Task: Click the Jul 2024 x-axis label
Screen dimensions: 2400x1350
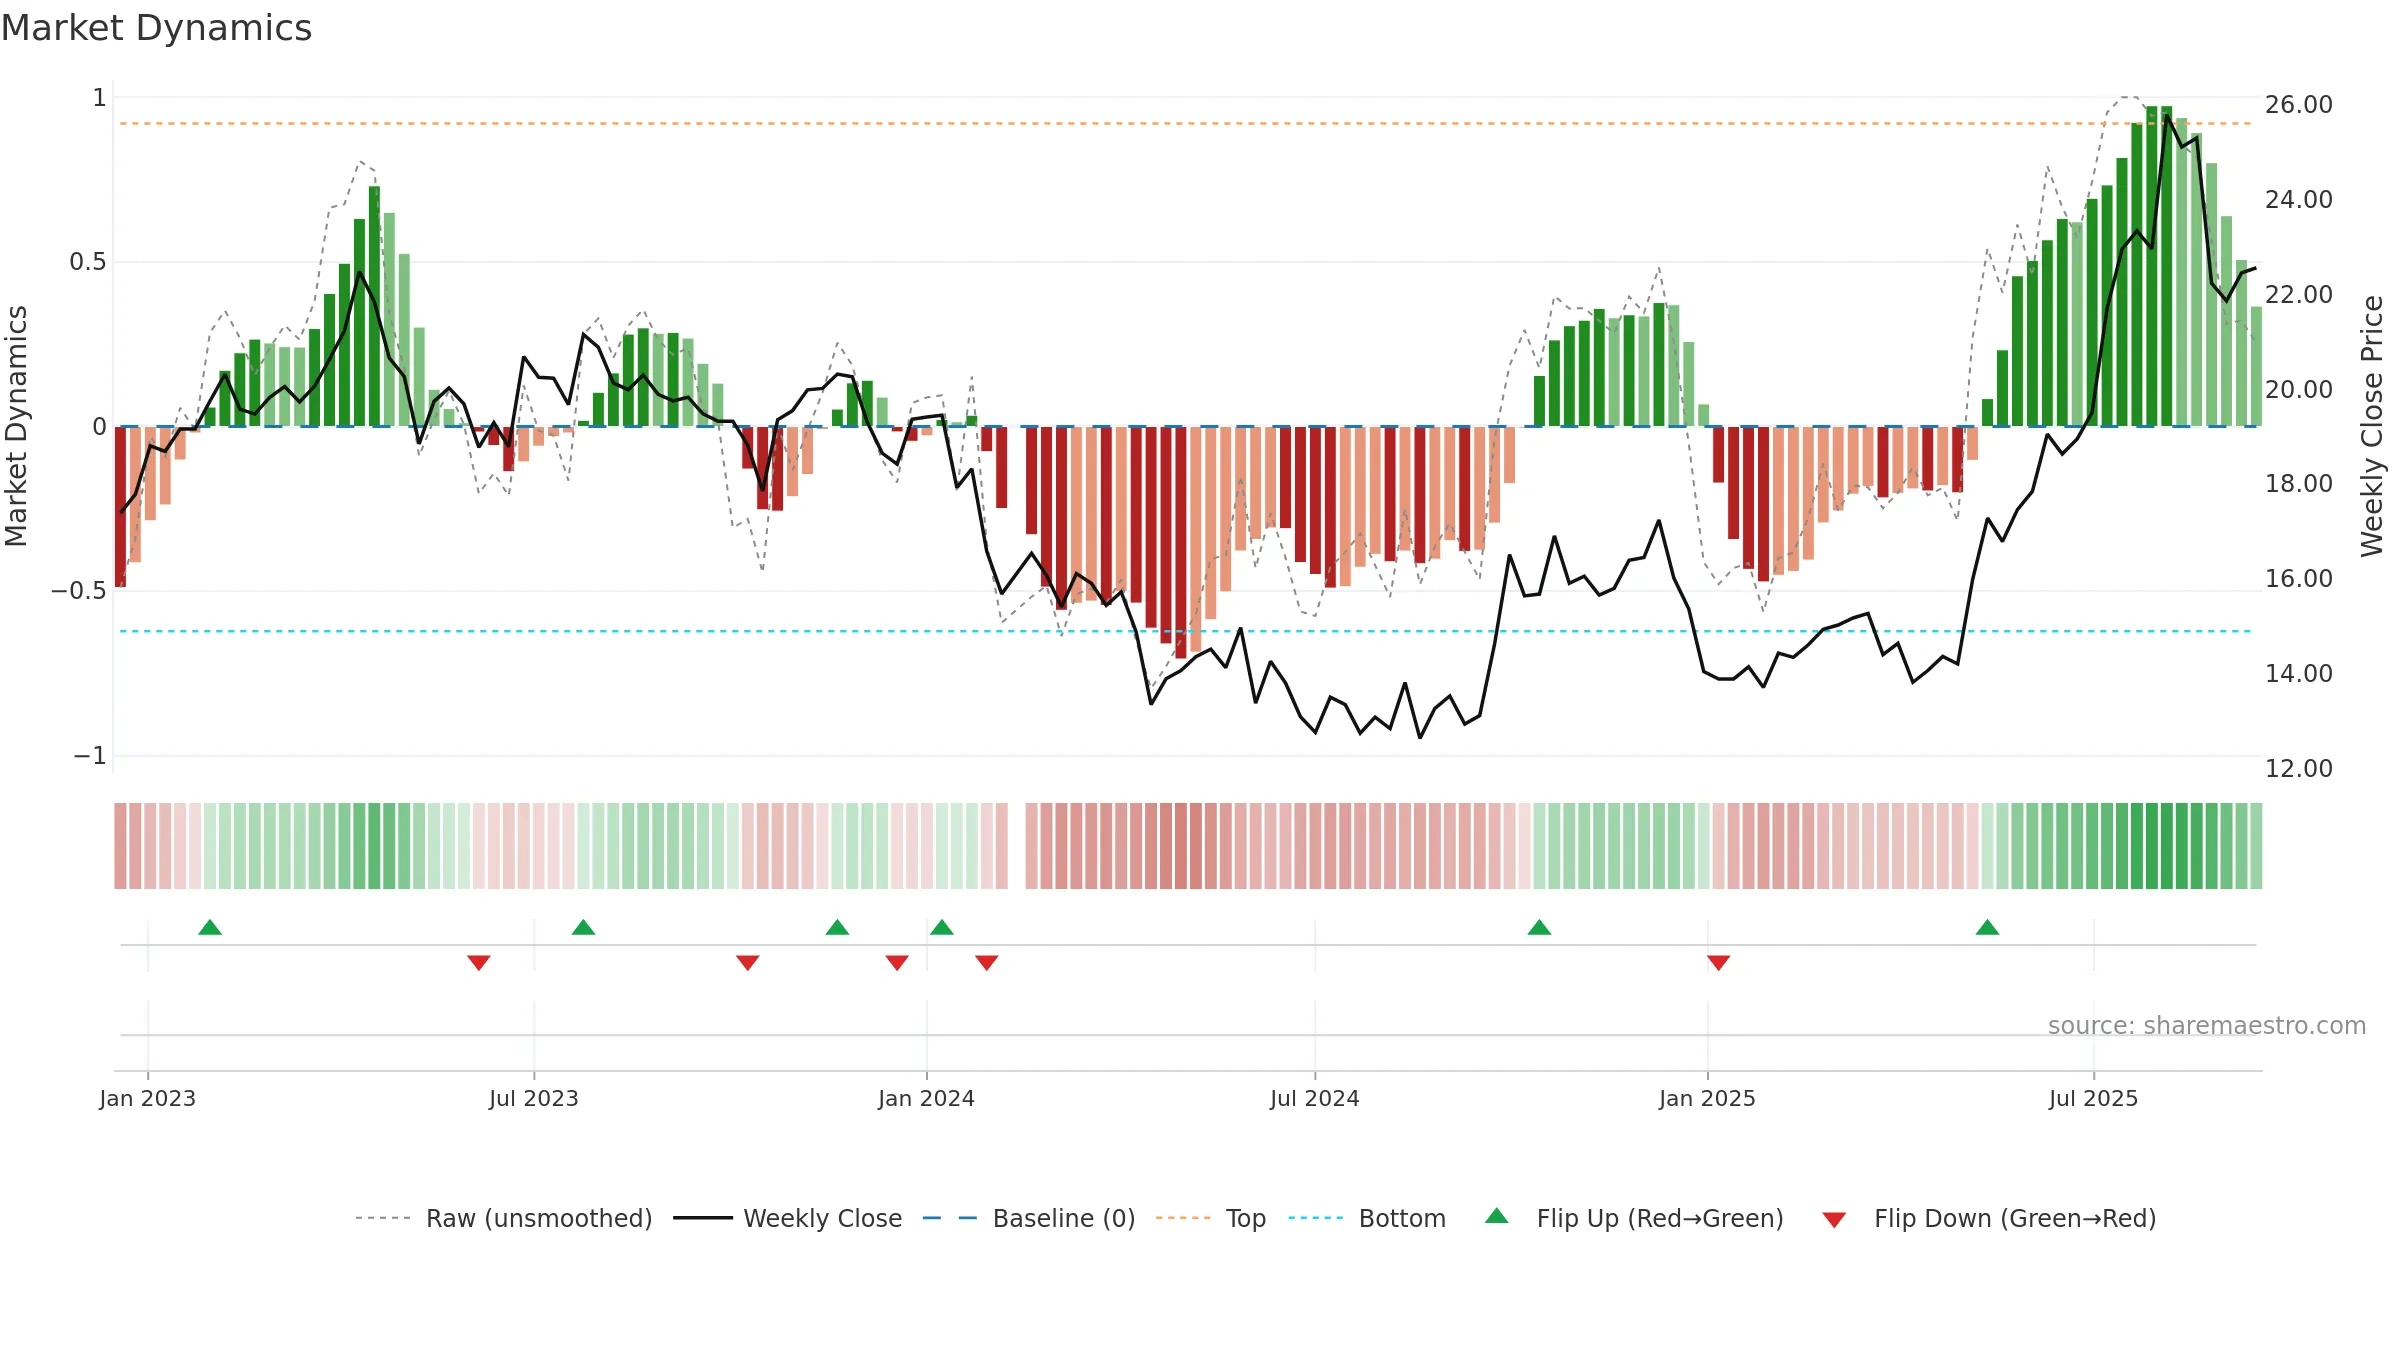Action: [1315, 1098]
